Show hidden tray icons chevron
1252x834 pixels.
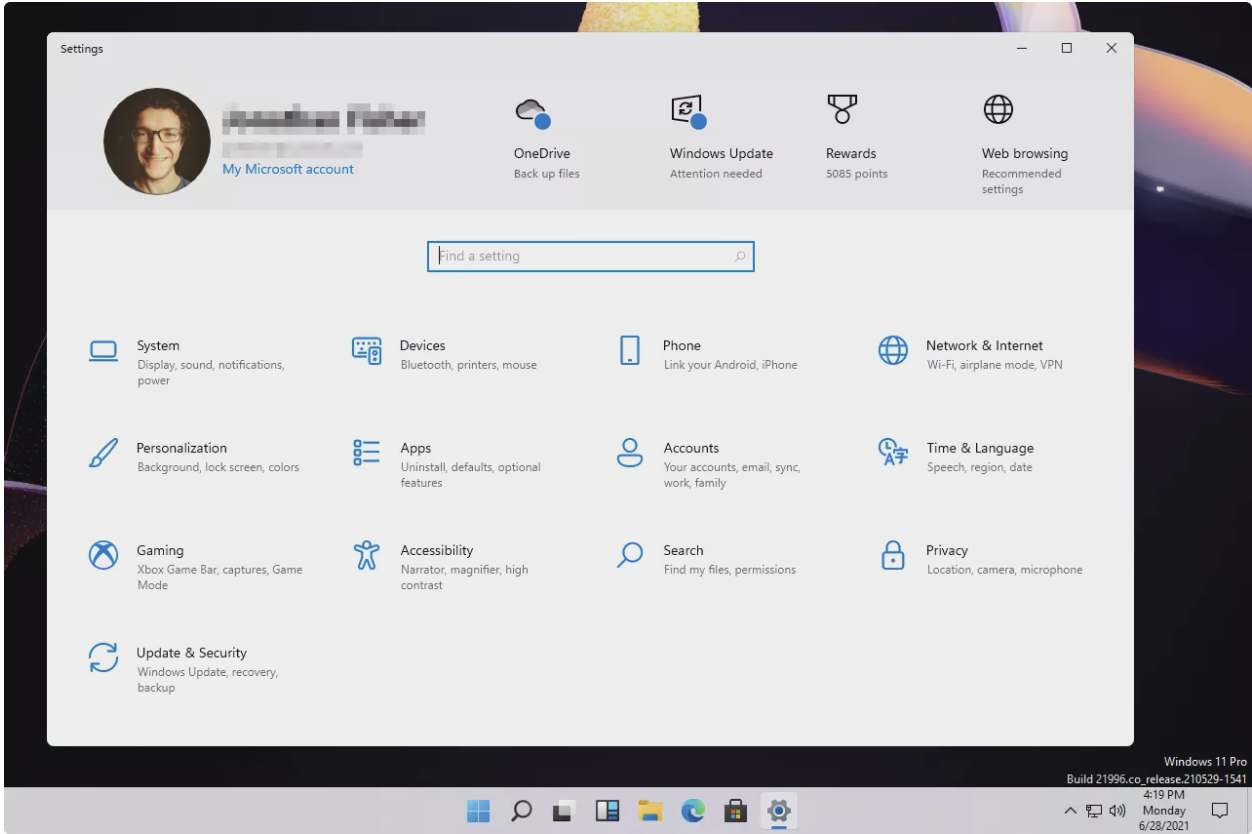coord(1071,810)
